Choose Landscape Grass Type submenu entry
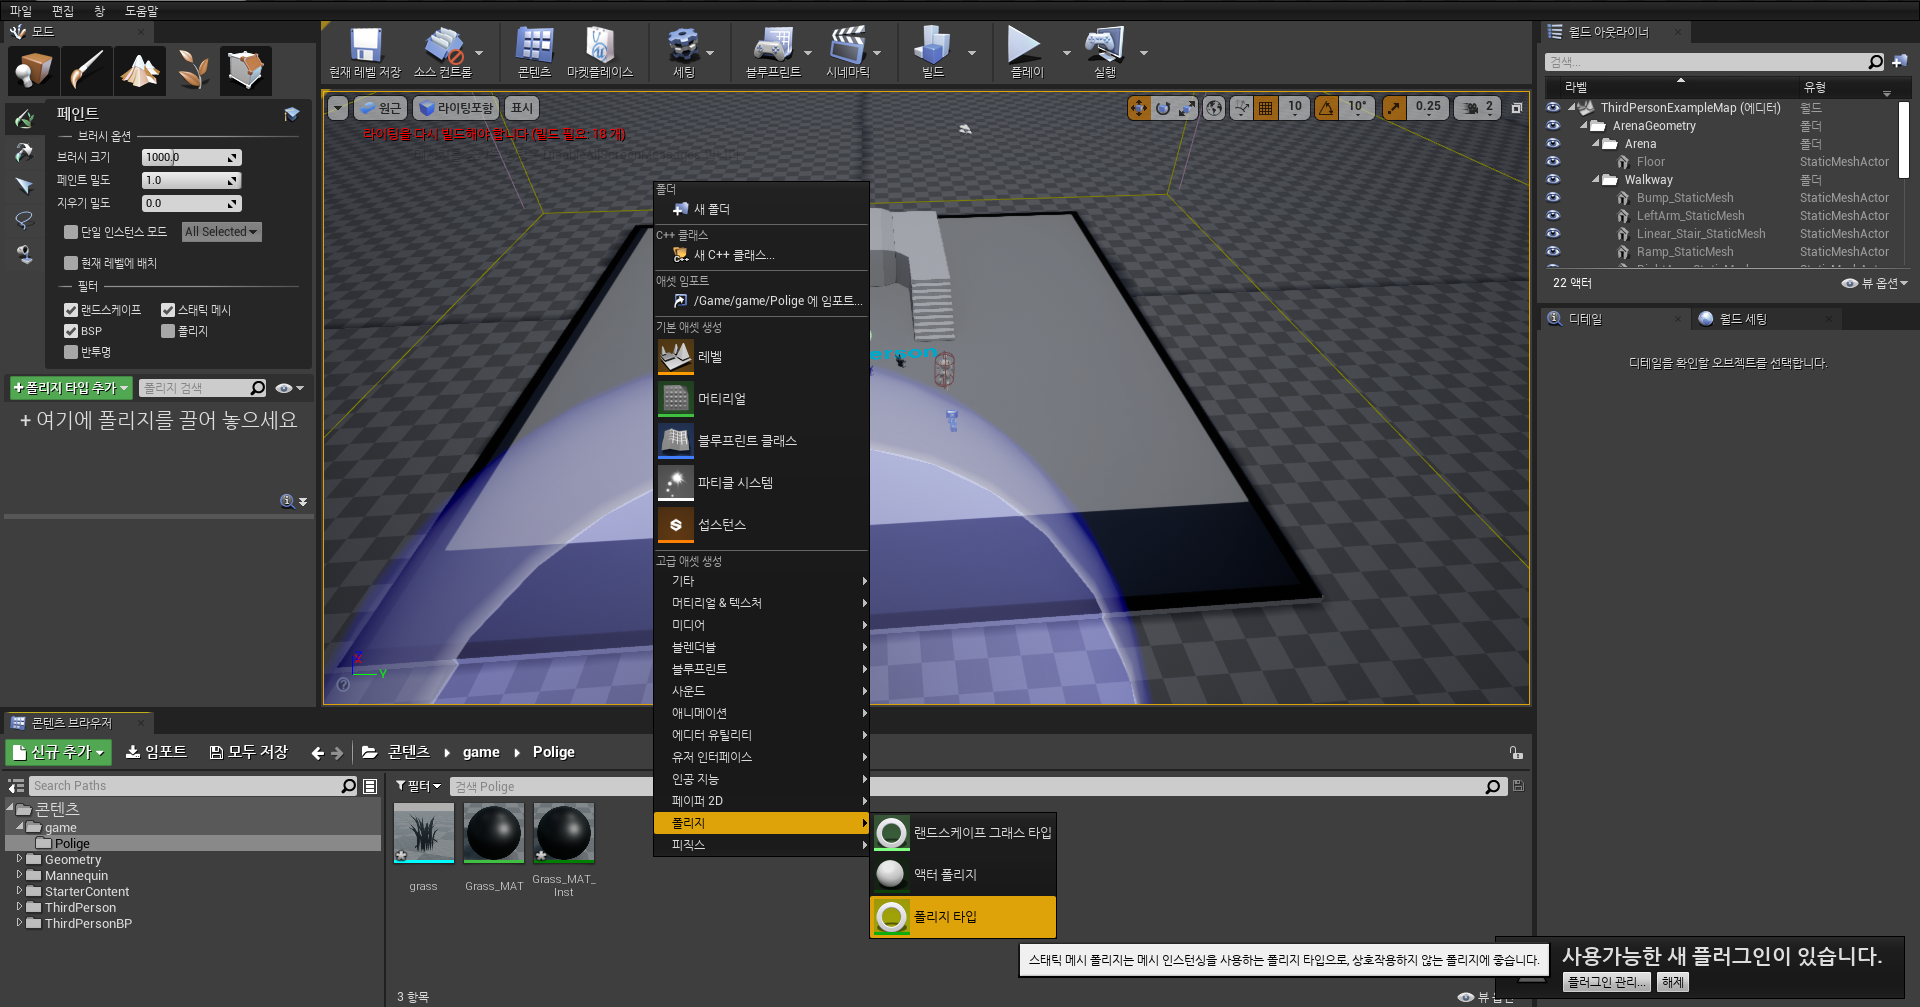Image resolution: width=1920 pixels, height=1007 pixels. pos(963,833)
